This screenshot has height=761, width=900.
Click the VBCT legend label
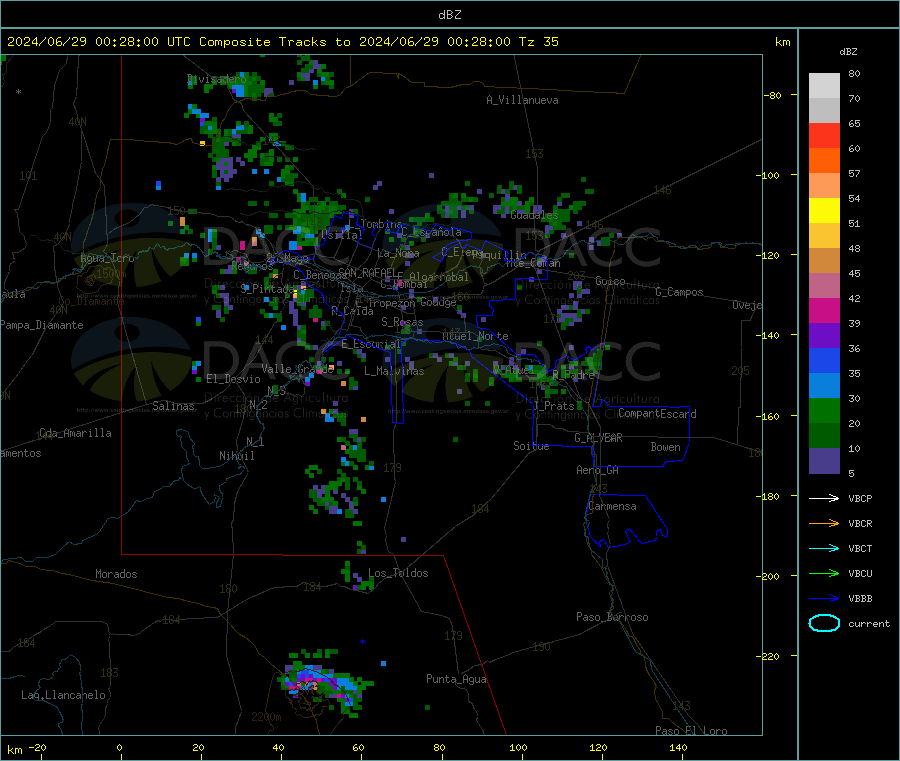(x=860, y=548)
